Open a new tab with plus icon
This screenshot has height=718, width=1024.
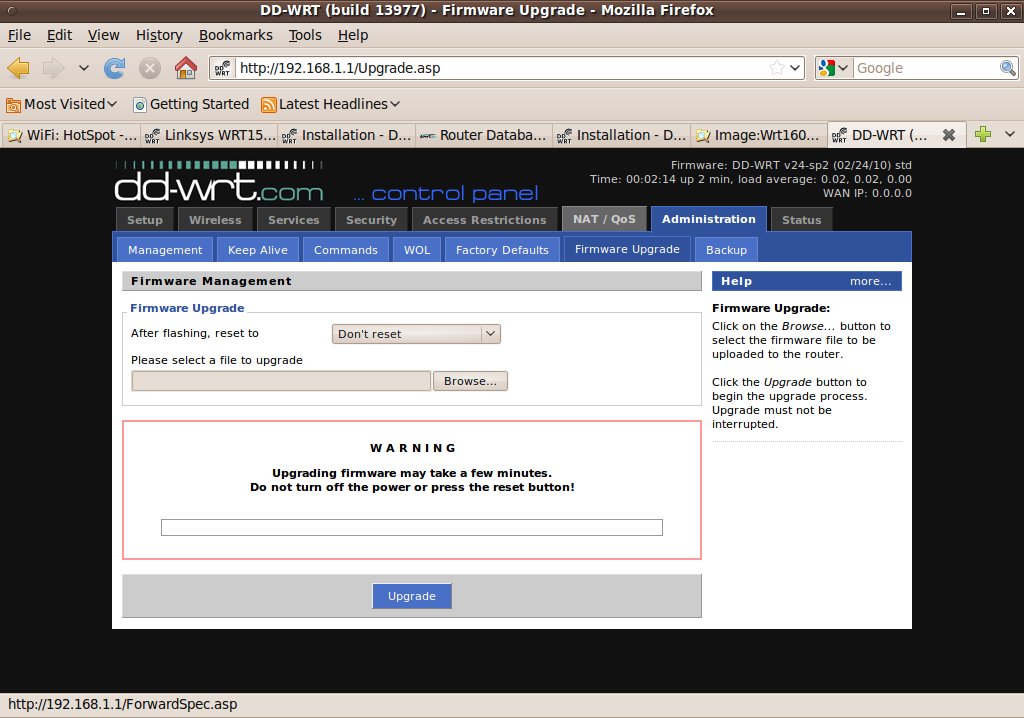(983, 135)
